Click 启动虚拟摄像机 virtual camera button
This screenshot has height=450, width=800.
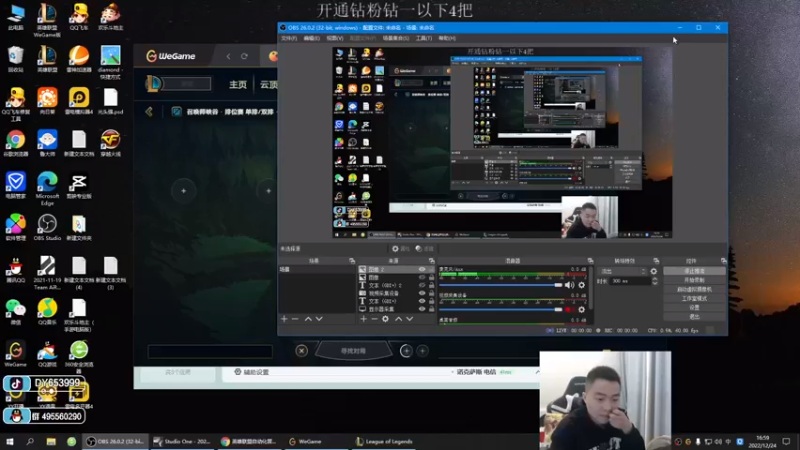coord(694,289)
